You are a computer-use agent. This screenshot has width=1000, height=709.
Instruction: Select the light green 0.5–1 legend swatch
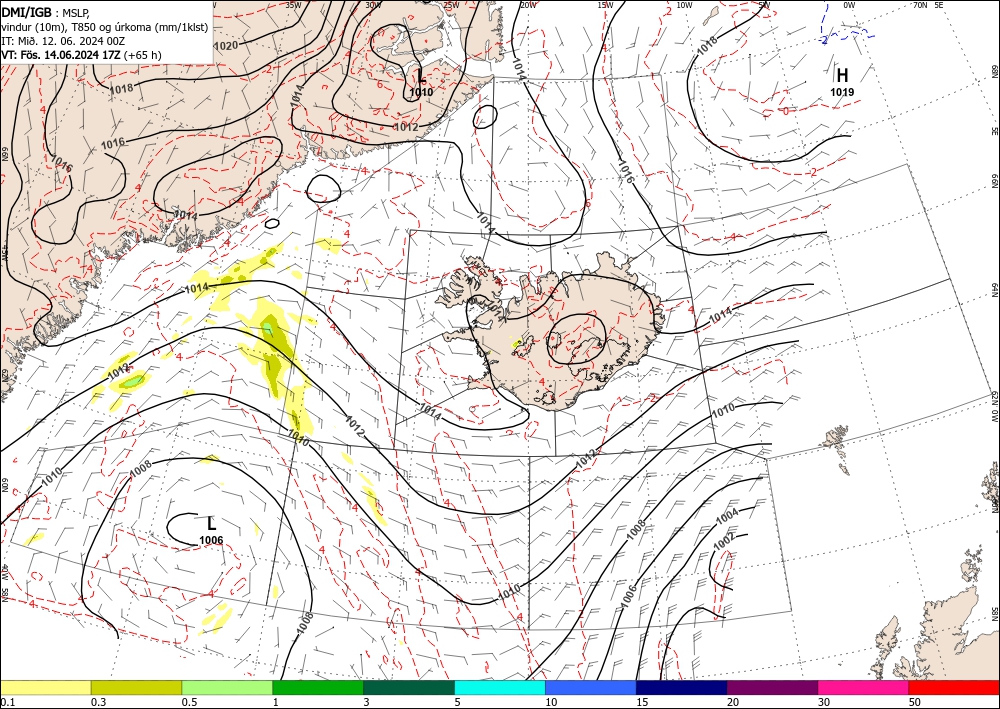click(x=227, y=687)
